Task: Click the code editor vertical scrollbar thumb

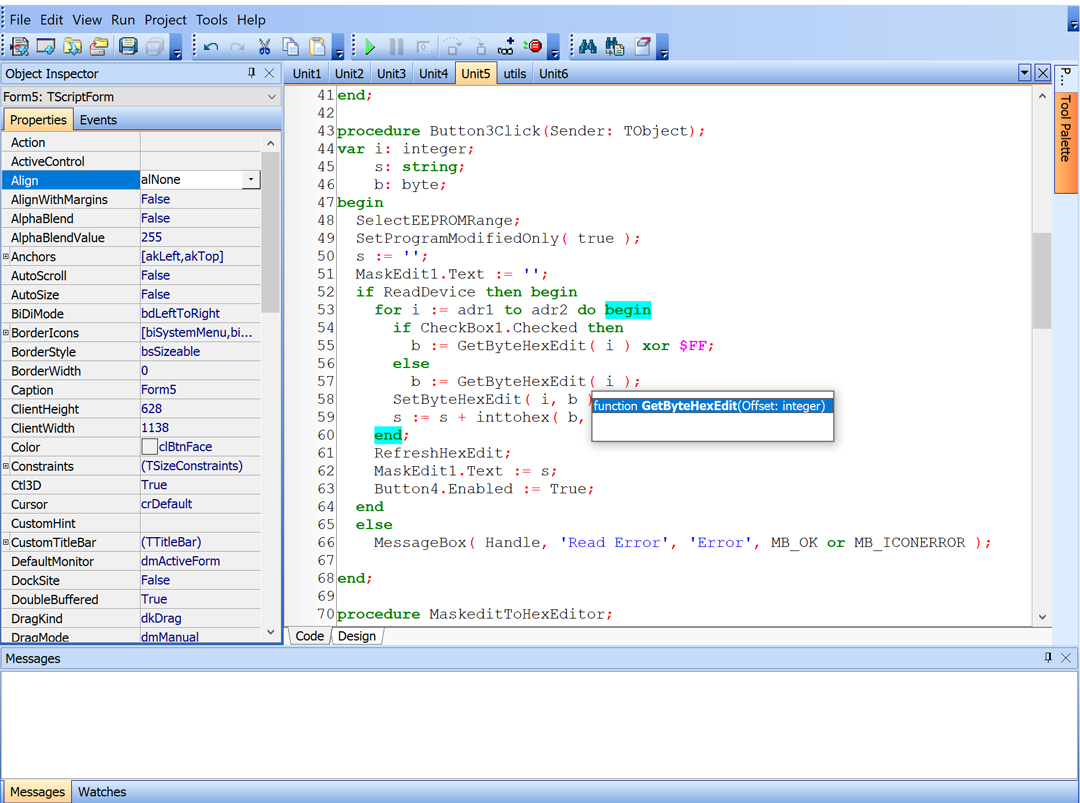Action: coord(1042,280)
